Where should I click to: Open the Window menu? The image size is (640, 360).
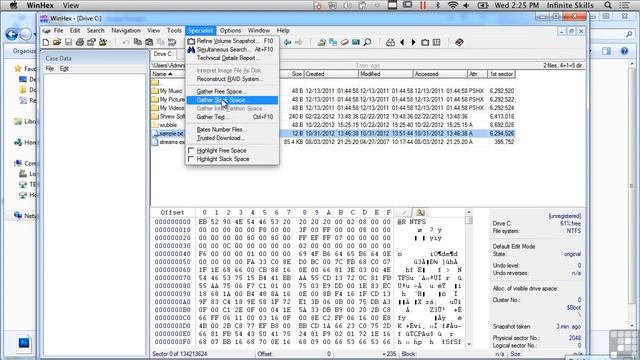(x=259, y=30)
